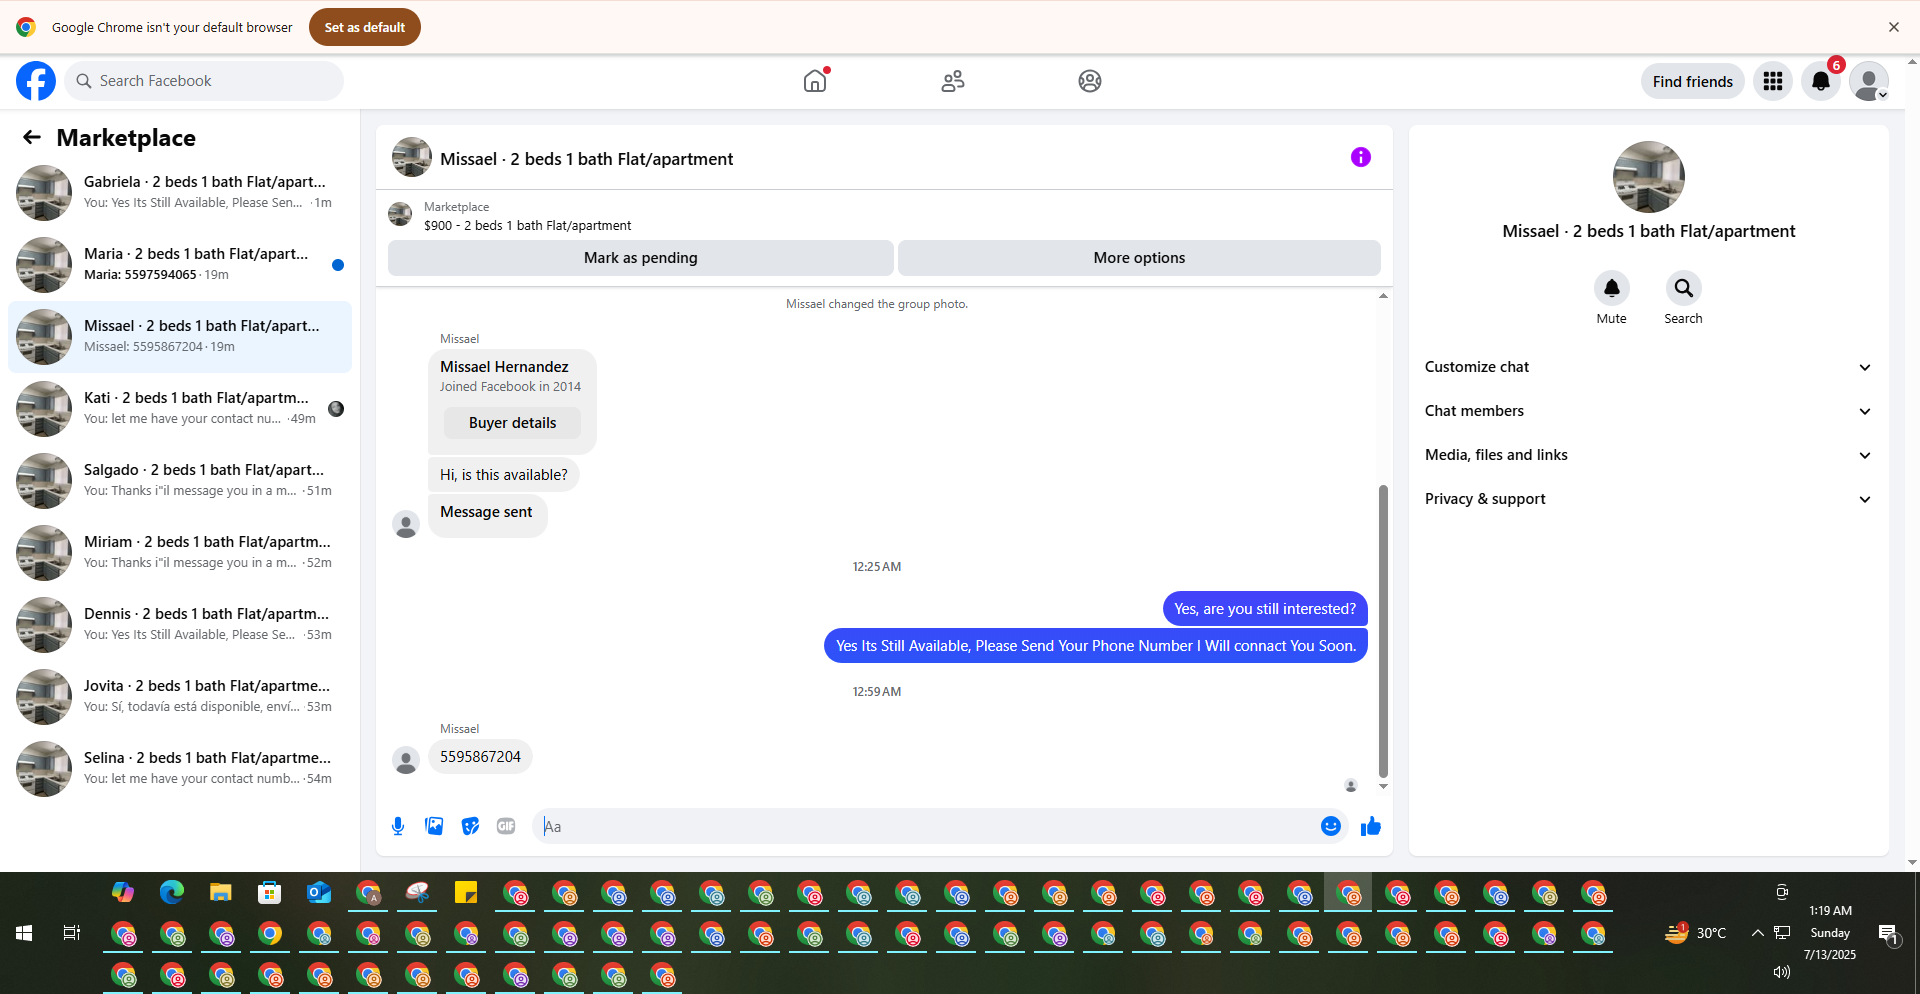This screenshot has width=1920, height=994.
Task: Attach a photo using the image icon
Action: pos(434,826)
